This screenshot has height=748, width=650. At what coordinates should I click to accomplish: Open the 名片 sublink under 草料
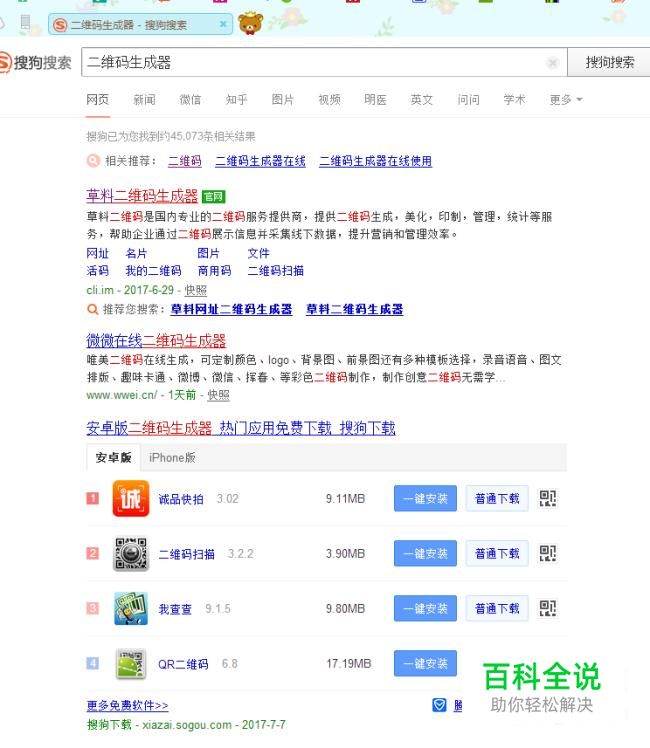pyautogui.click(x=136, y=253)
